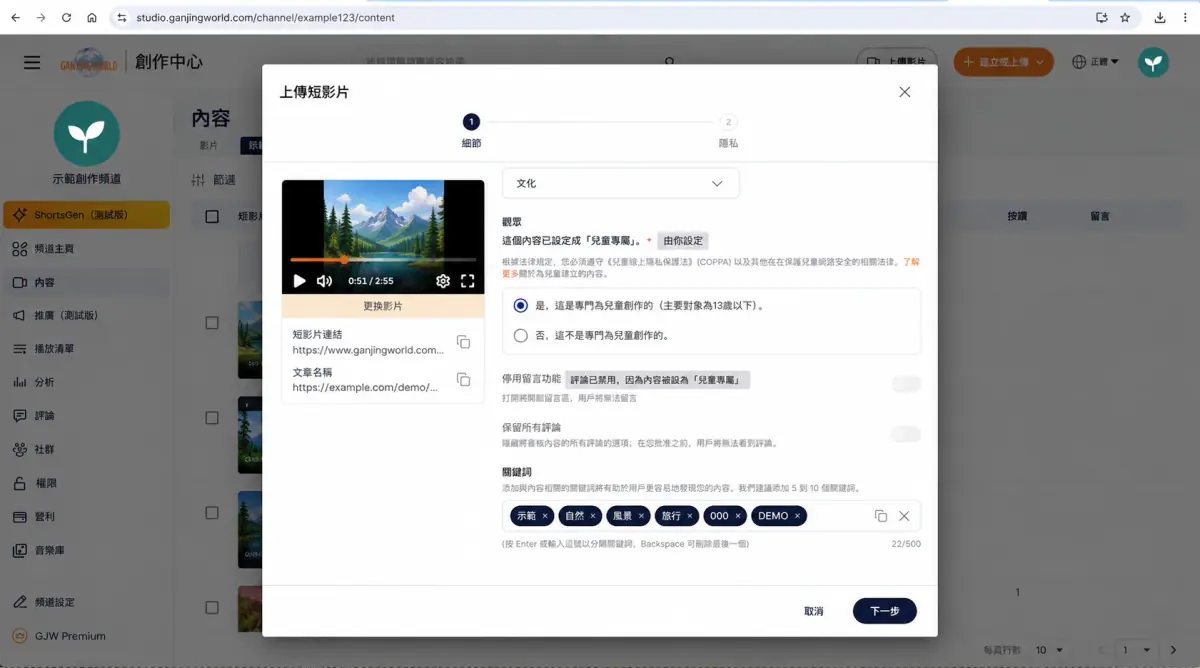This screenshot has width=1200, height=668.
Task: Copy the 文章名稱 URL
Action: click(463, 379)
